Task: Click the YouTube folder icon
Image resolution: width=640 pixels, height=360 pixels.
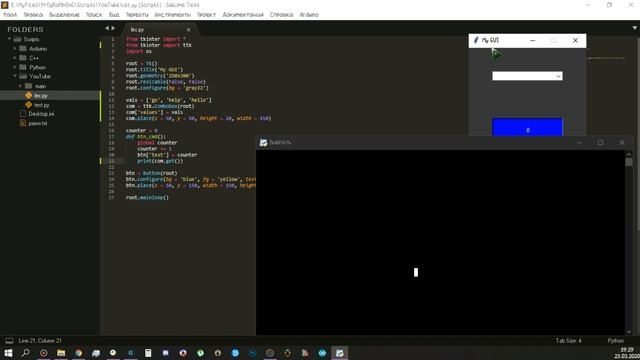Action: (23, 76)
